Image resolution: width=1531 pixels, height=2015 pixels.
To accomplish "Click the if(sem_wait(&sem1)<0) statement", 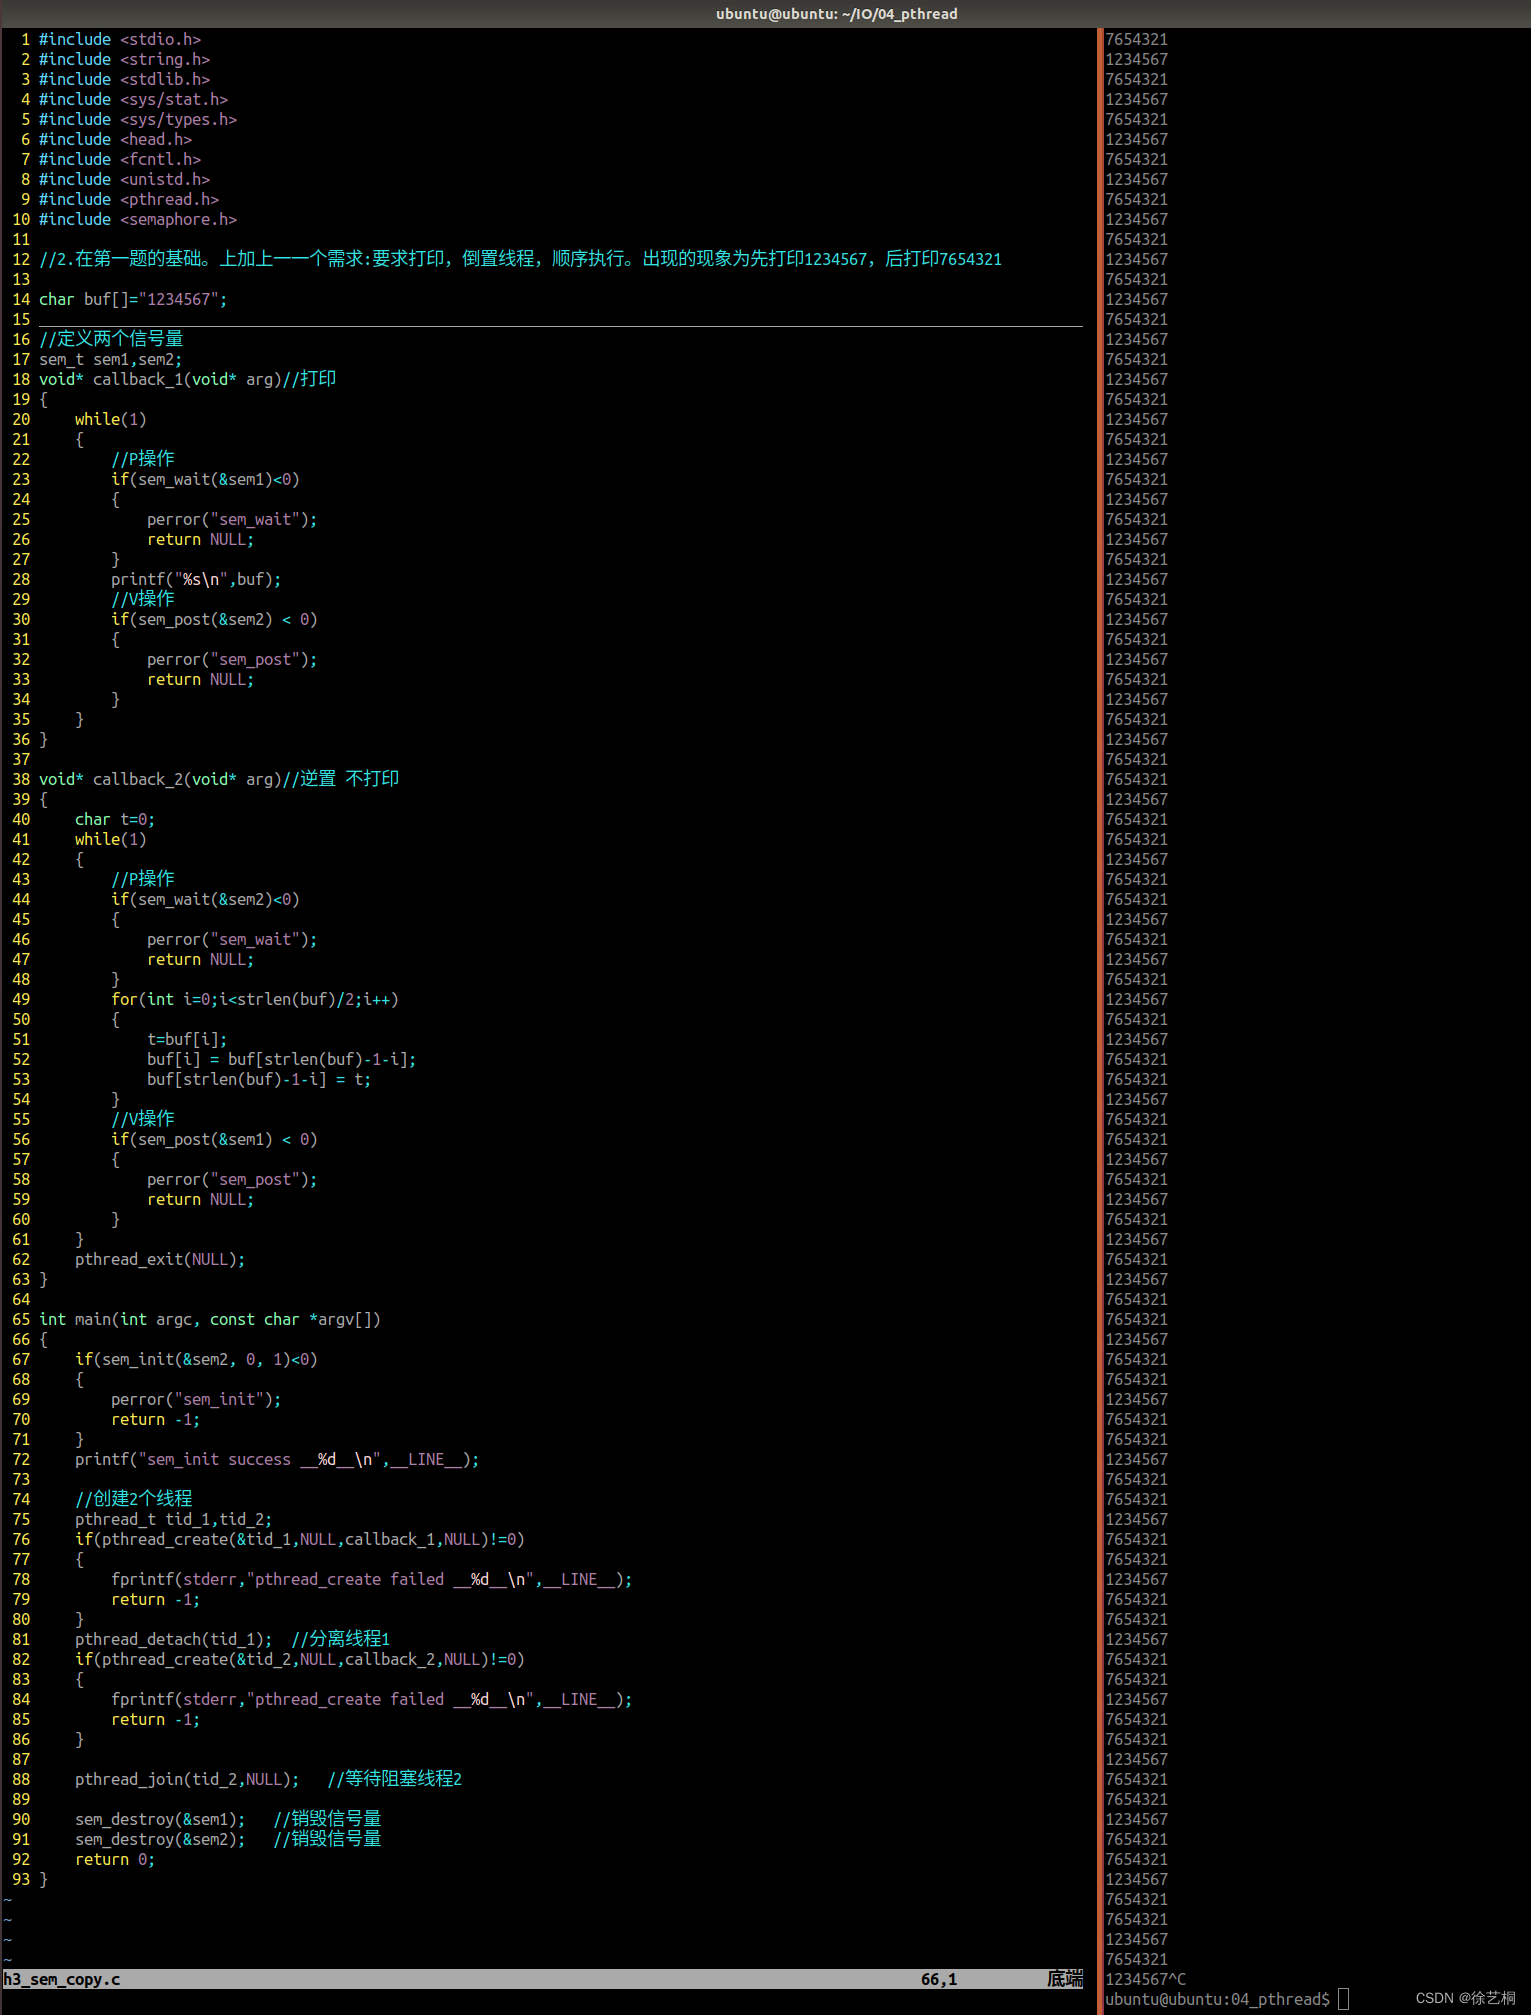I will 205,479.
